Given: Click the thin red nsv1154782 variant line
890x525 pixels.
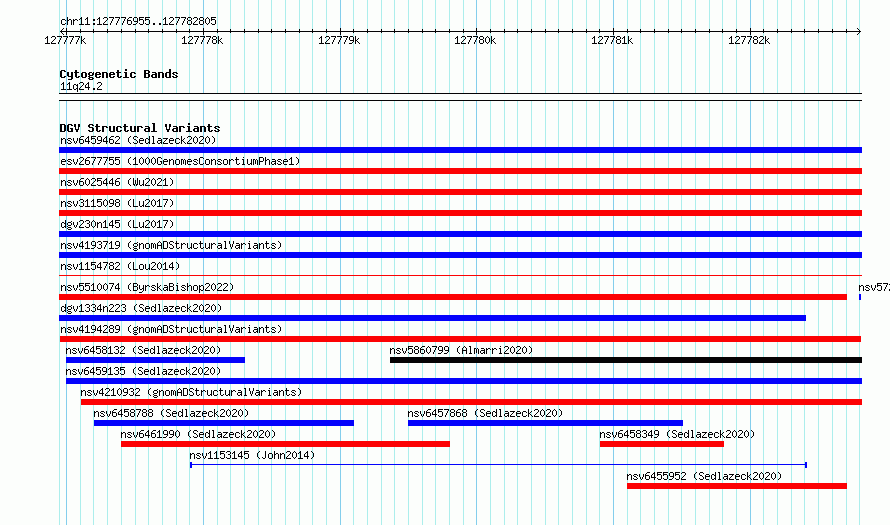Looking at the screenshot, I should [x=460, y=276].
